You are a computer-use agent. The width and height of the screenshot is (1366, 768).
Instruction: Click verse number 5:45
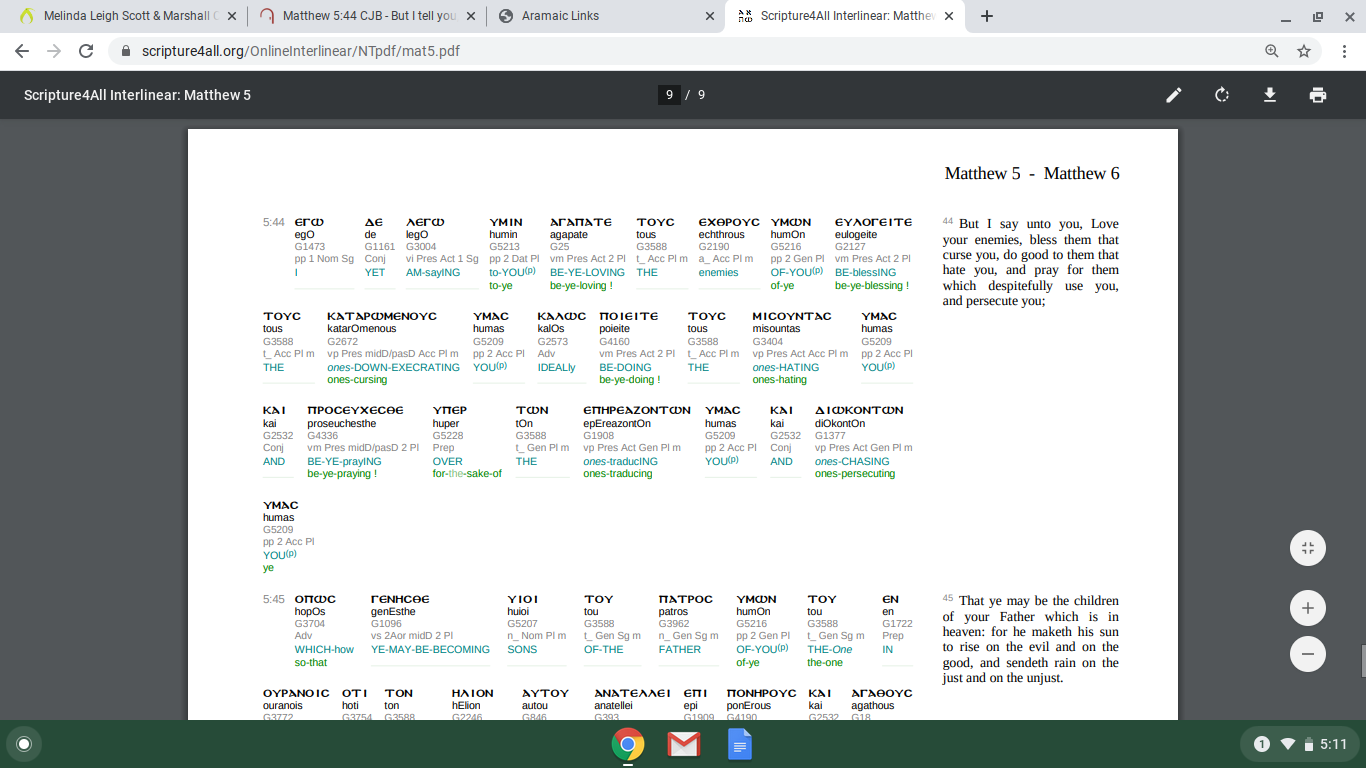tap(274, 599)
